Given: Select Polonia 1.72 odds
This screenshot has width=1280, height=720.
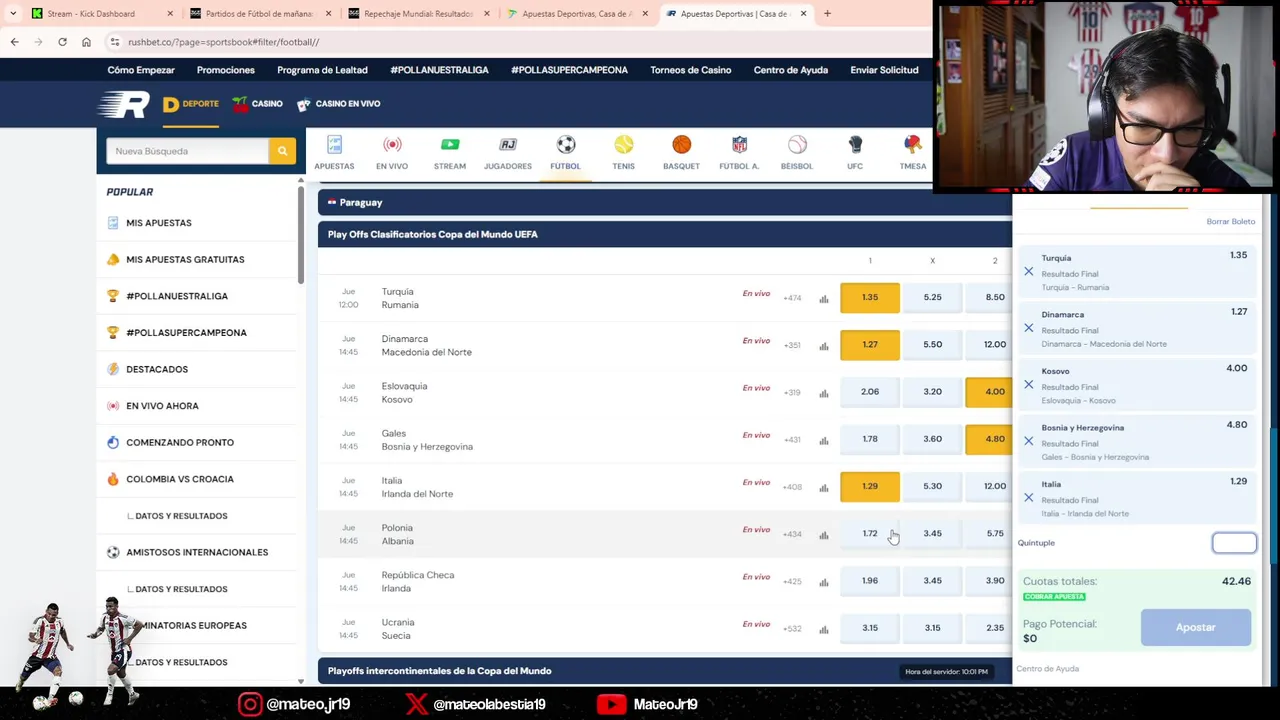Looking at the screenshot, I should [870, 533].
